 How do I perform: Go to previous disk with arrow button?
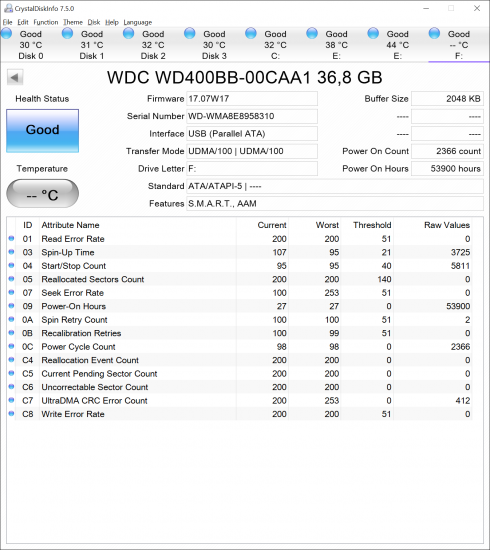[x=15, y=78]
